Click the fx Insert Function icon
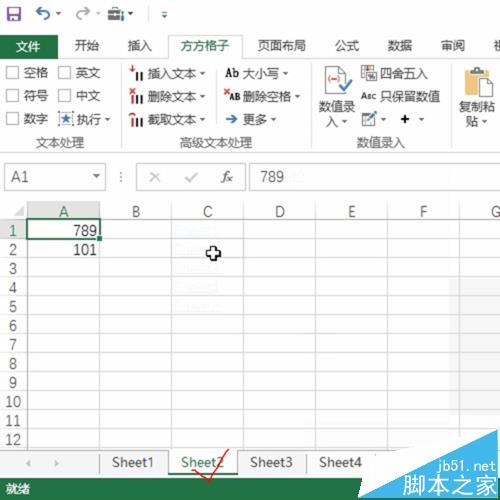This screenshot has width=500, height=500. point(227,177)
